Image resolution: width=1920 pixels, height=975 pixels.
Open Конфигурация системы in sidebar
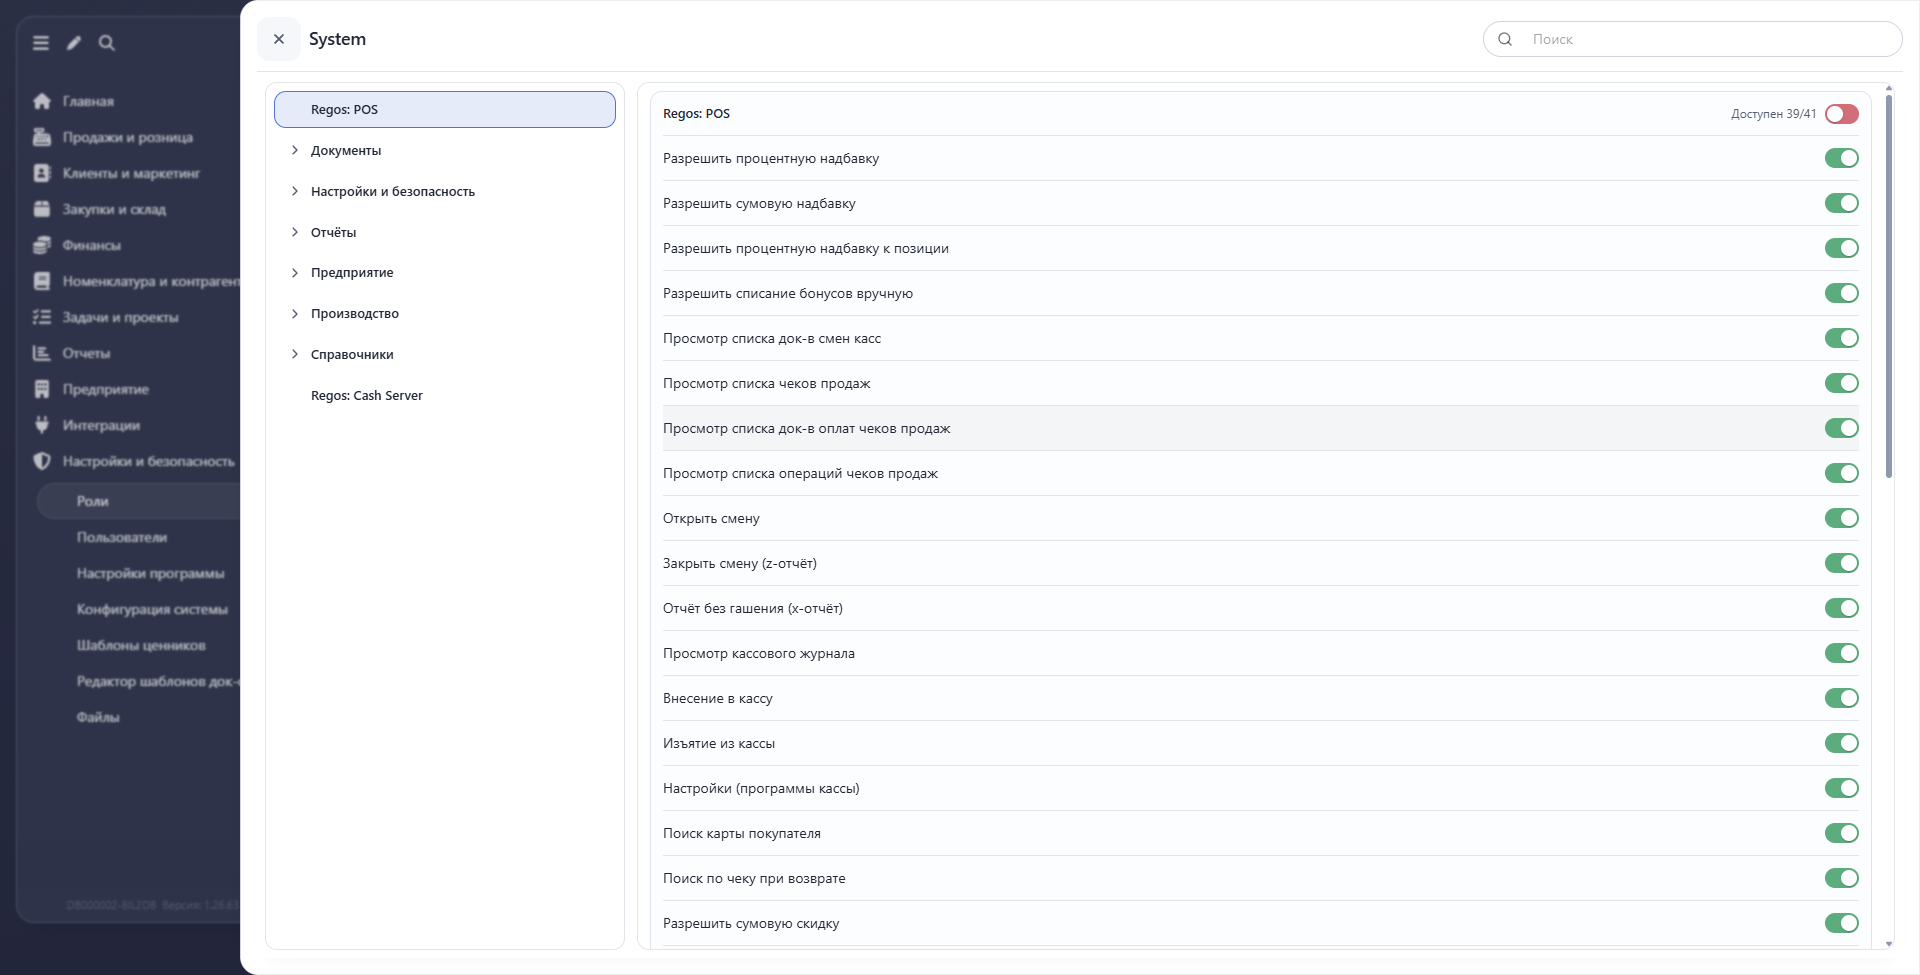point(152,609)
